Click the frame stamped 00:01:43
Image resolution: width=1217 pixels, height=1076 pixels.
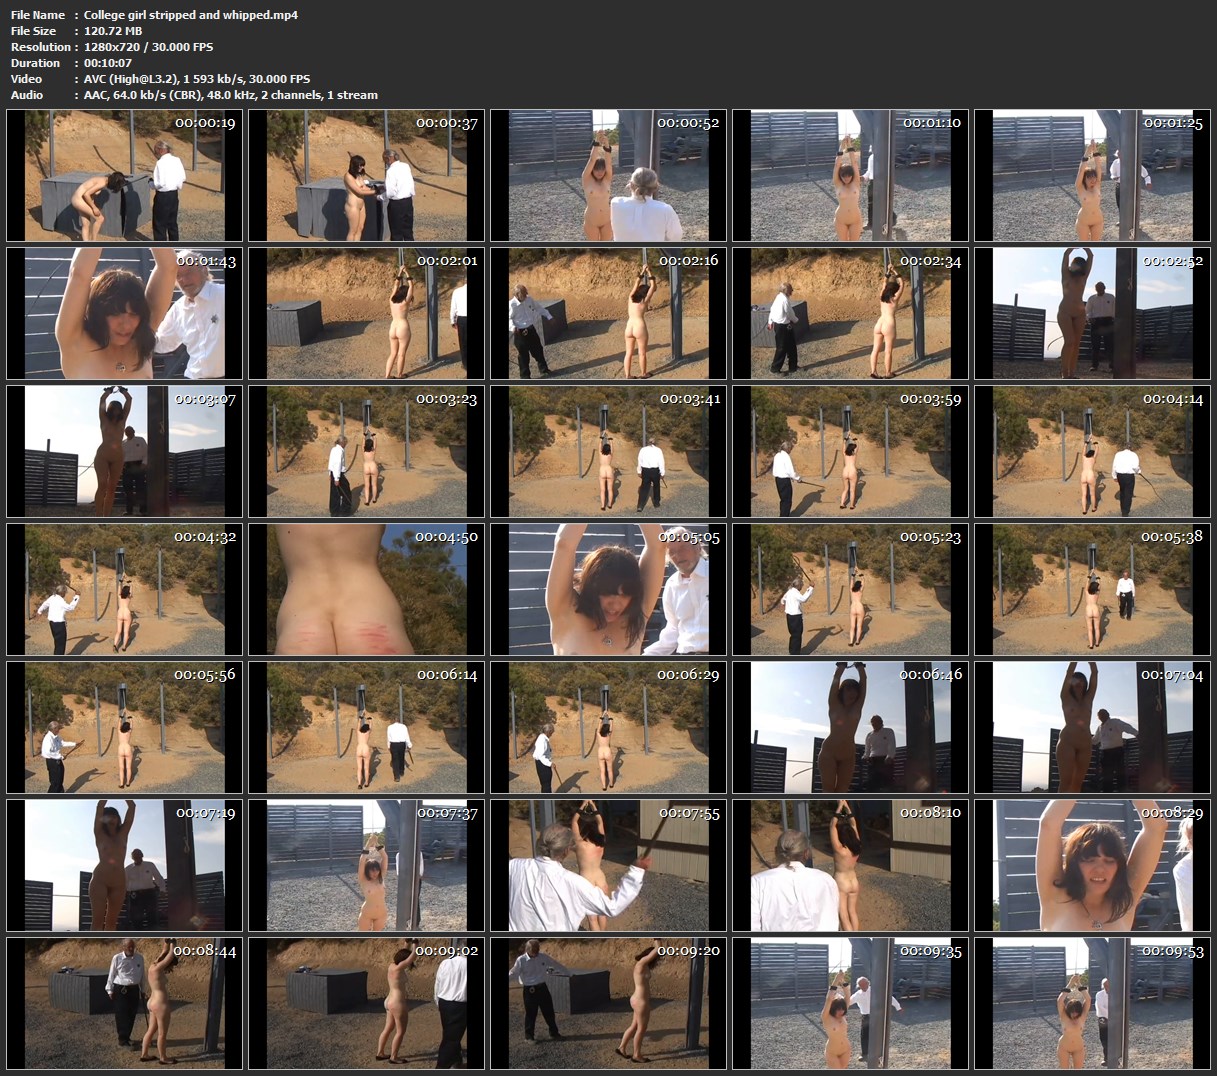[125, 314]
